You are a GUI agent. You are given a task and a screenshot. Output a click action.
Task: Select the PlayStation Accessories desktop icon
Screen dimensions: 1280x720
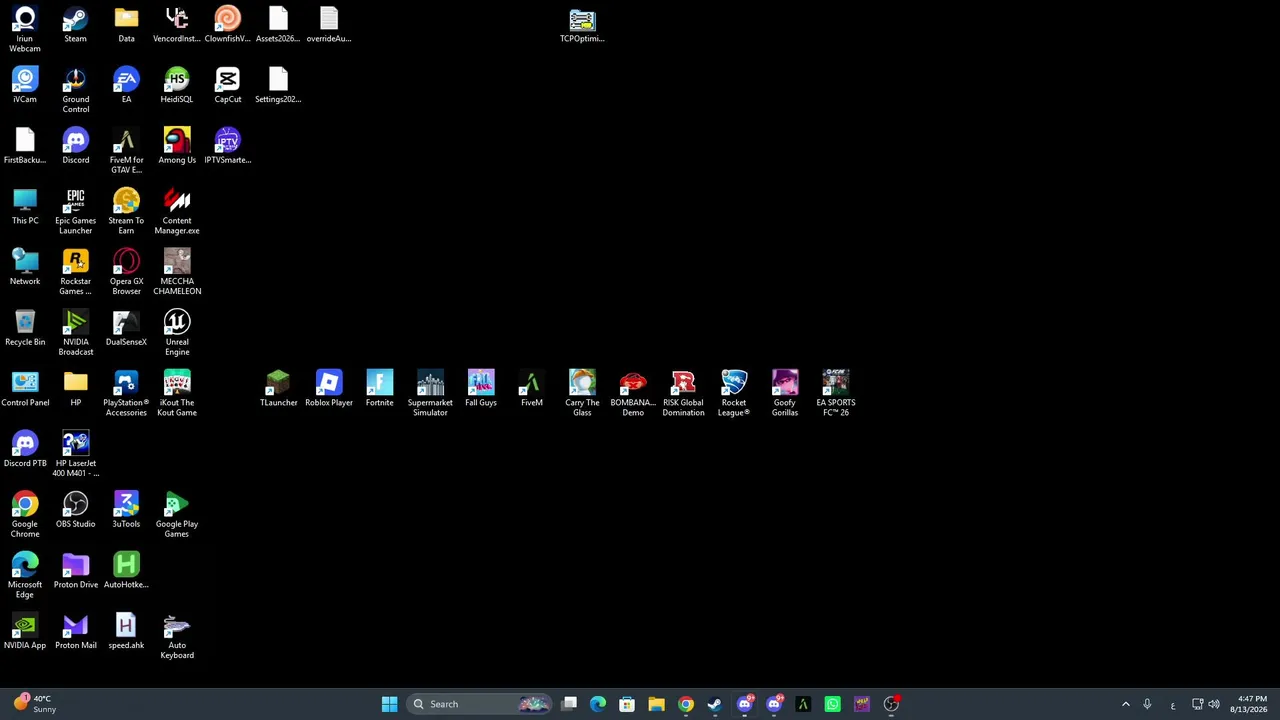(x=126, y=395)
